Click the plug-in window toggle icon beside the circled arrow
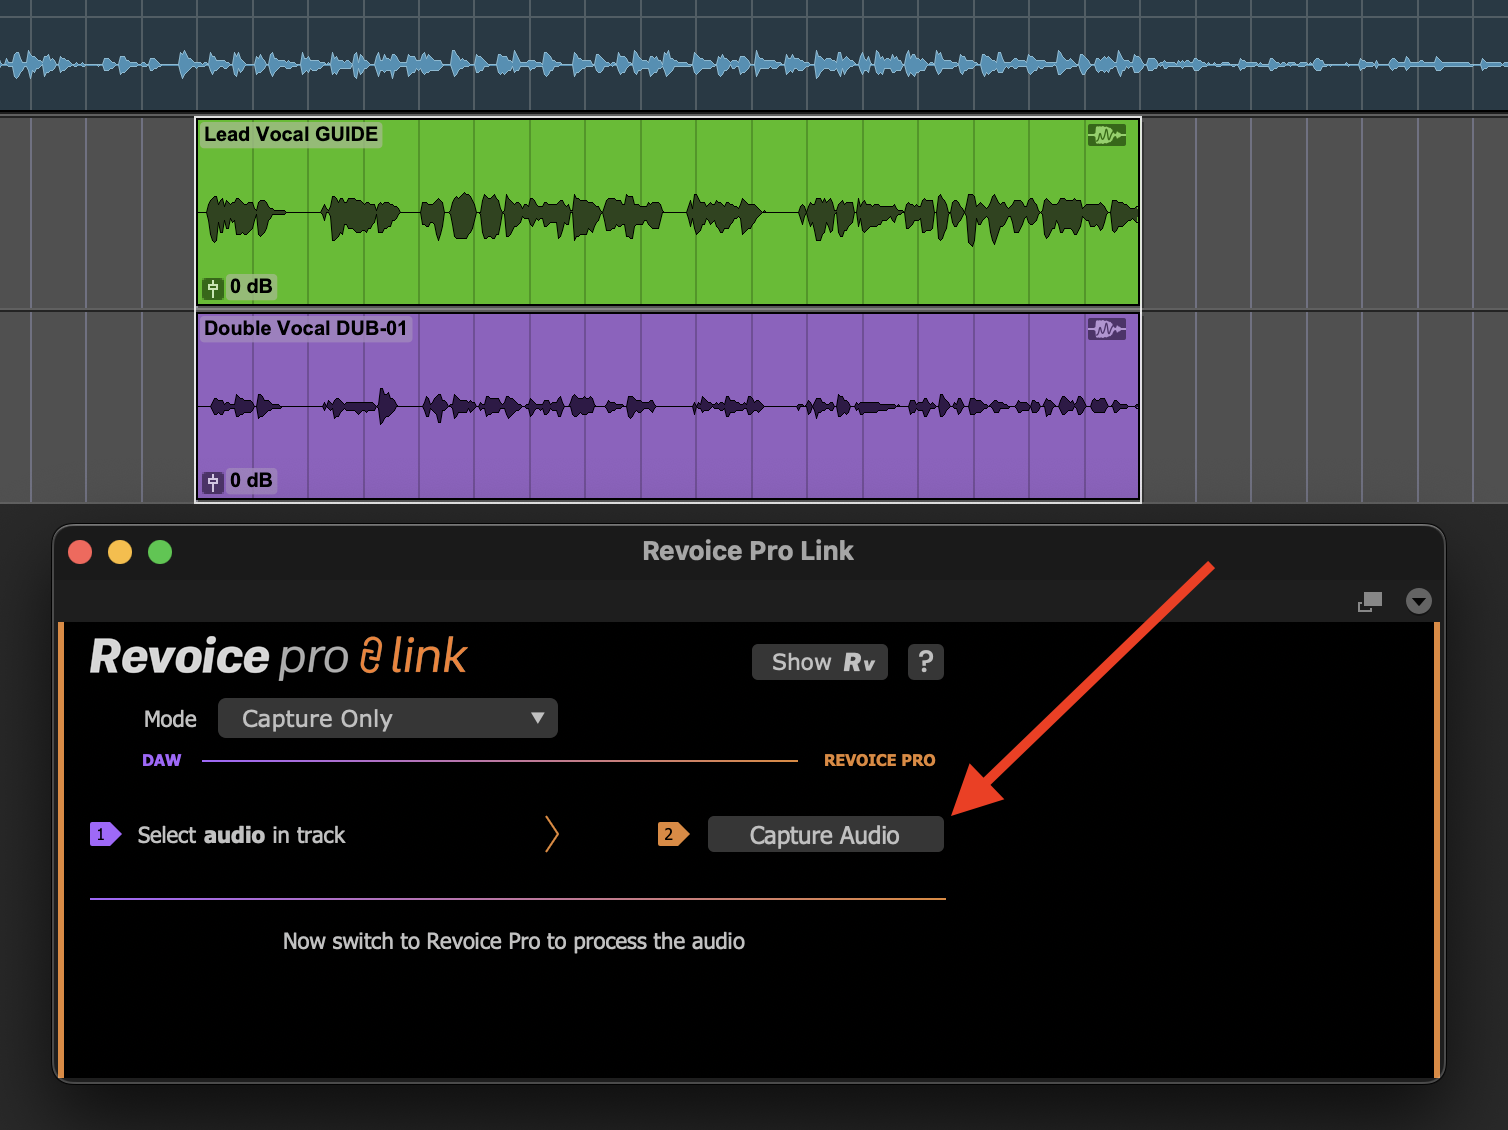 (1370, 601)
